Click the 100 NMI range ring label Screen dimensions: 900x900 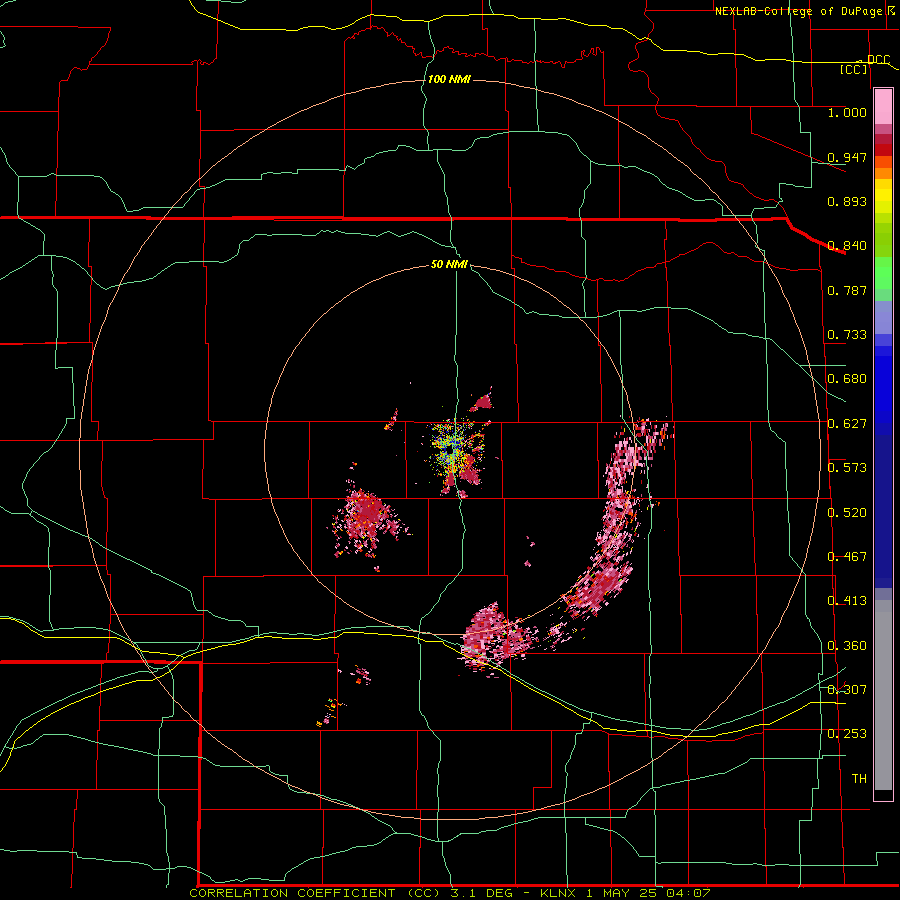click(449, 79)
